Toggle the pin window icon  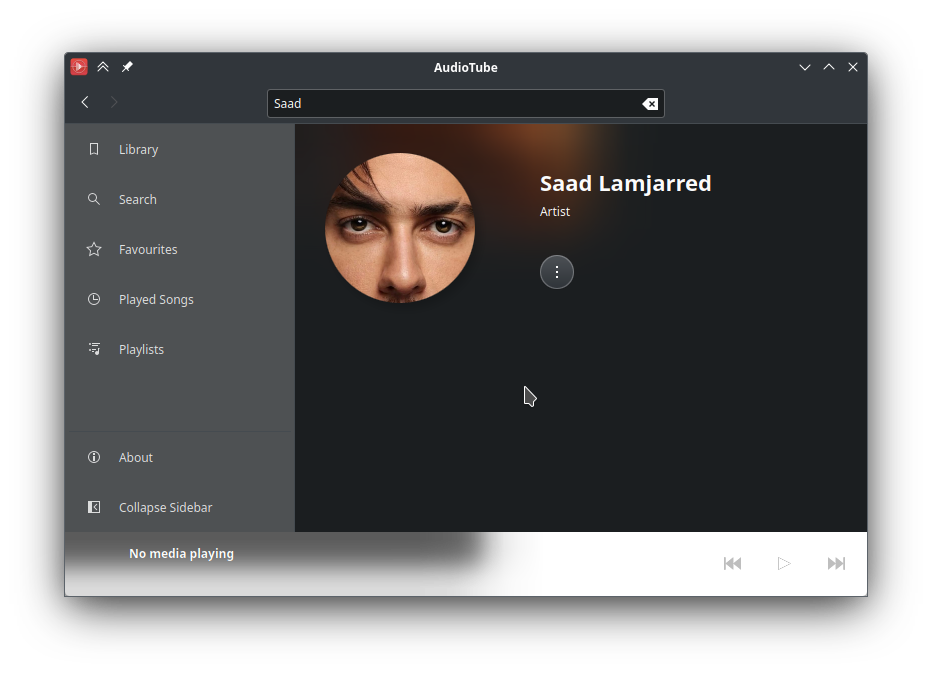point(127,67)
